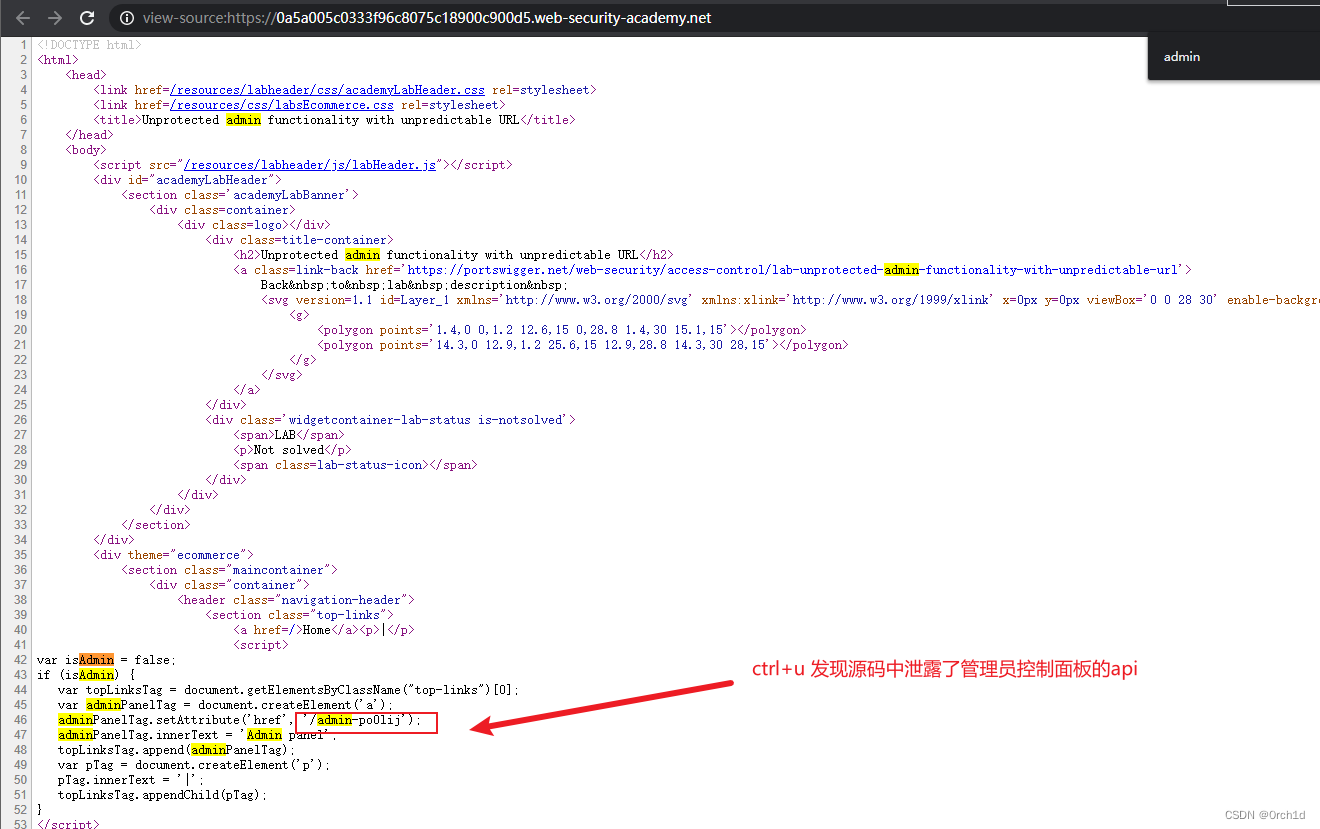
Task: Click the '<!DOCTYPE html>' line
Action: click(x=89, y=45)
